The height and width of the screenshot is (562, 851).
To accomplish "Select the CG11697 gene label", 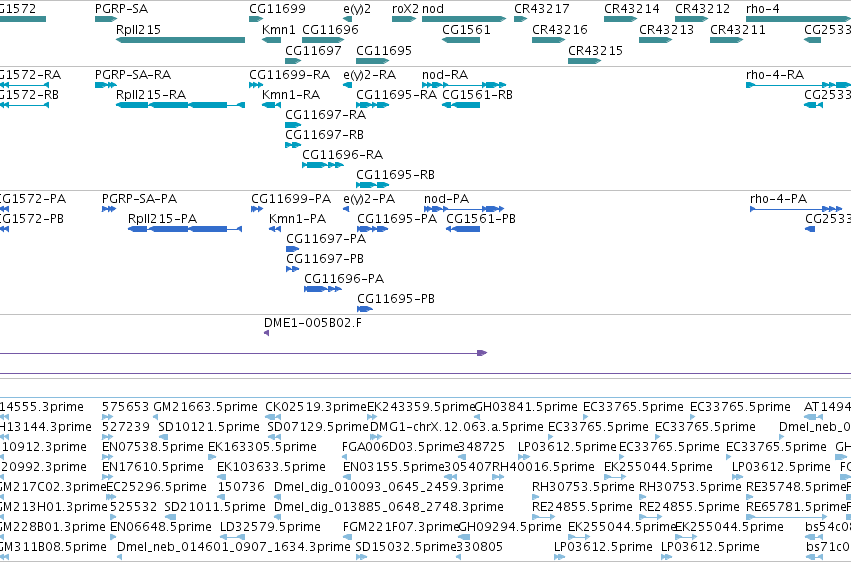I will pos(313,50).
